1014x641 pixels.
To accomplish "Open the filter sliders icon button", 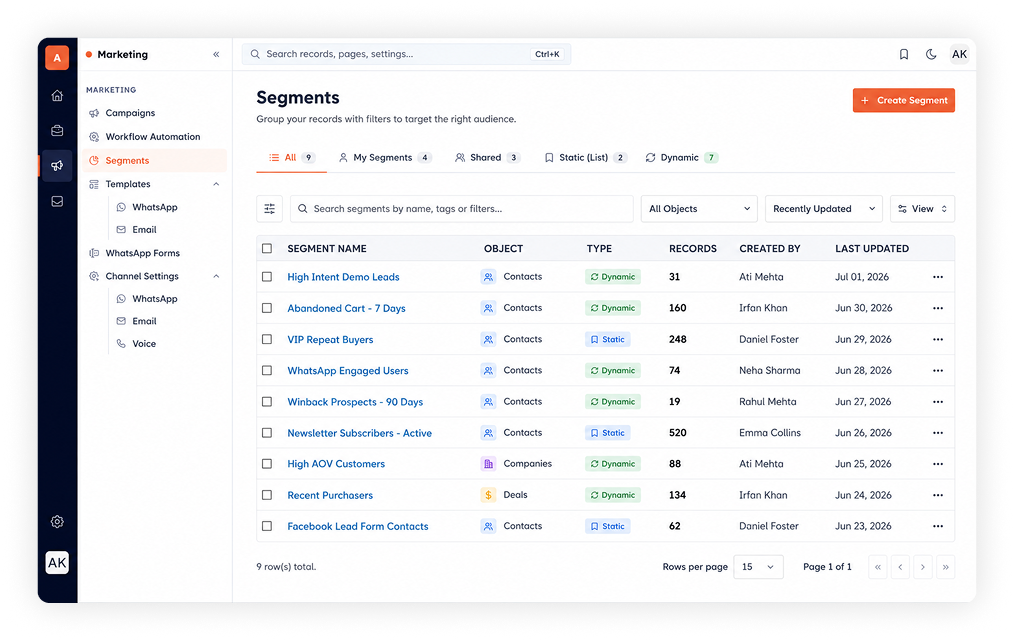I will pos(269,209).
